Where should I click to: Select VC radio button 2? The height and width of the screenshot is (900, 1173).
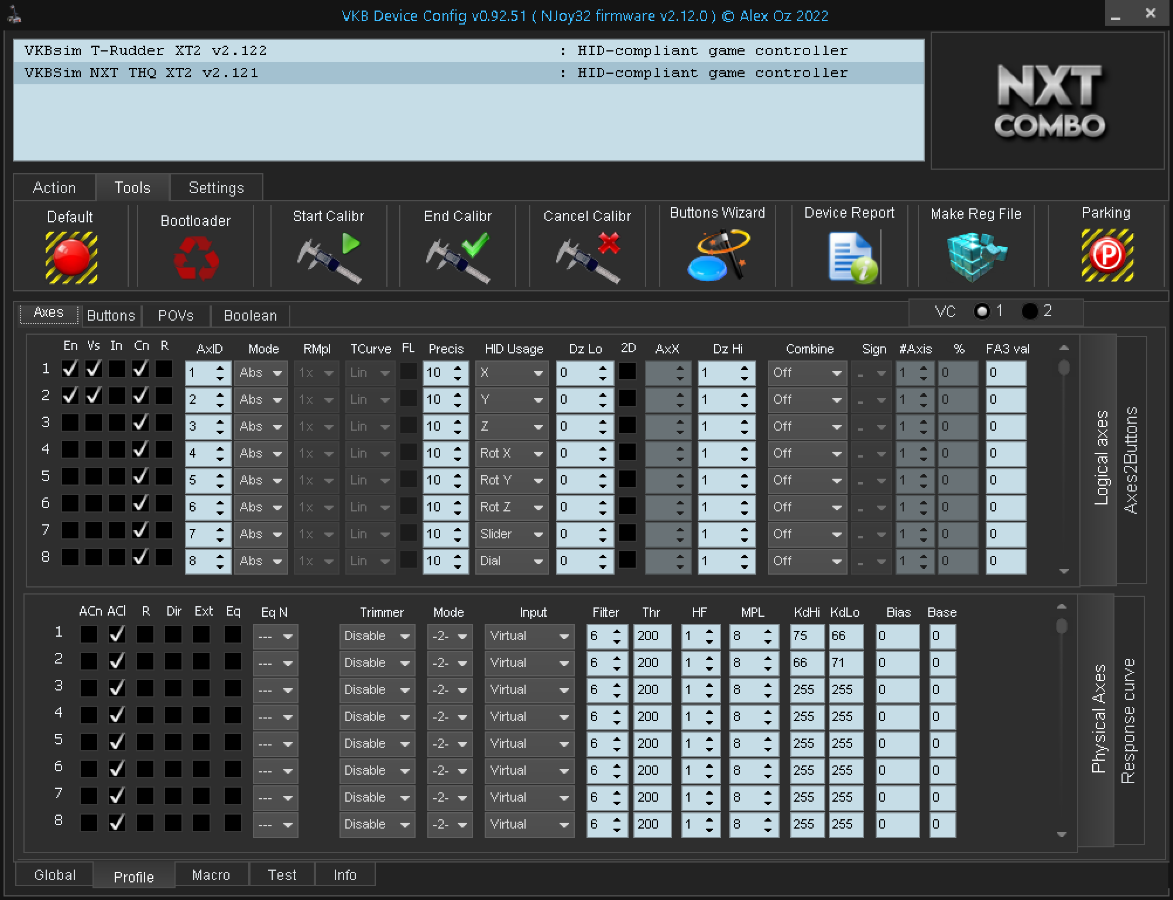[x=1030, y=311]
